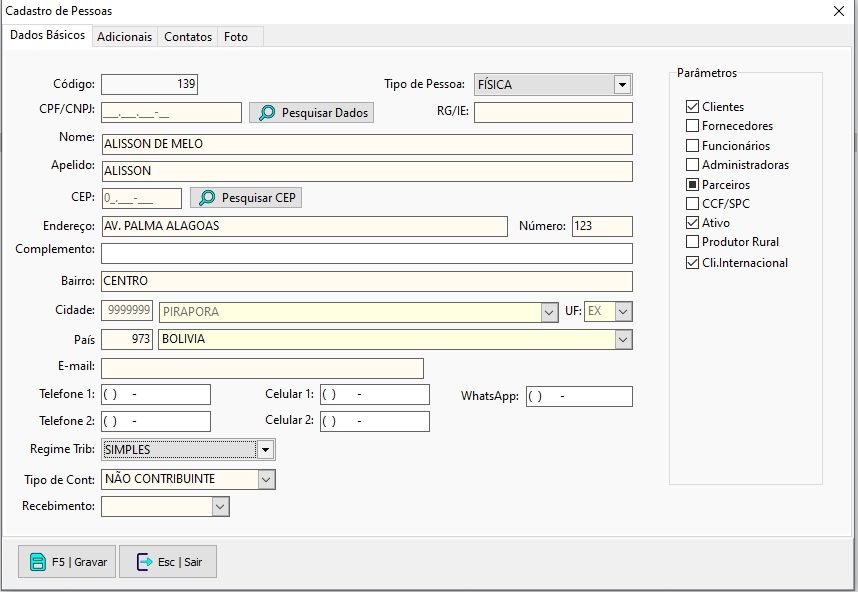
Task: Enable the Fornecedores checkbox
Action: coord(692,126)
